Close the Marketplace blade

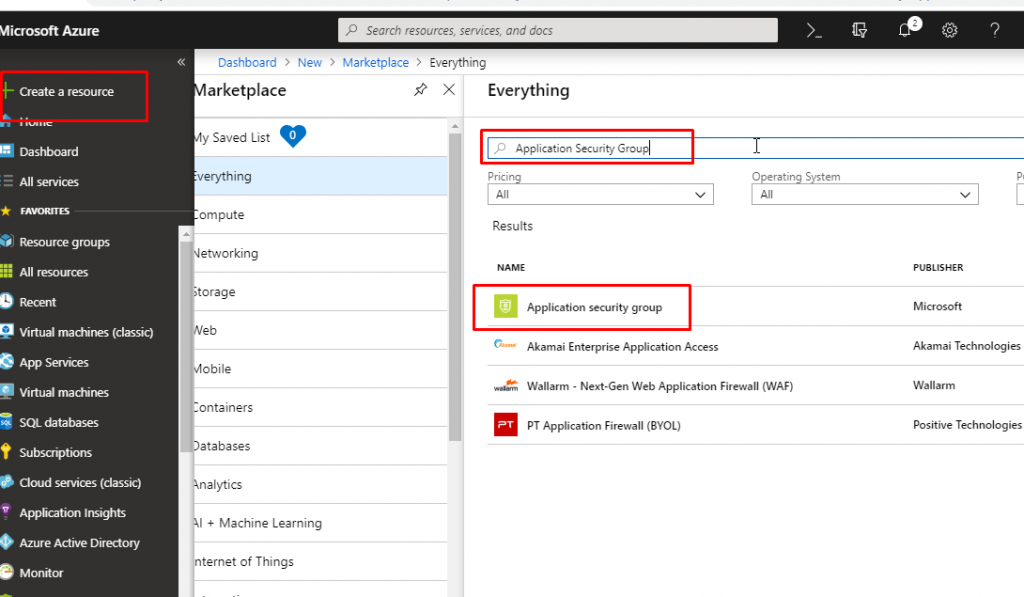tap(449, 90)
